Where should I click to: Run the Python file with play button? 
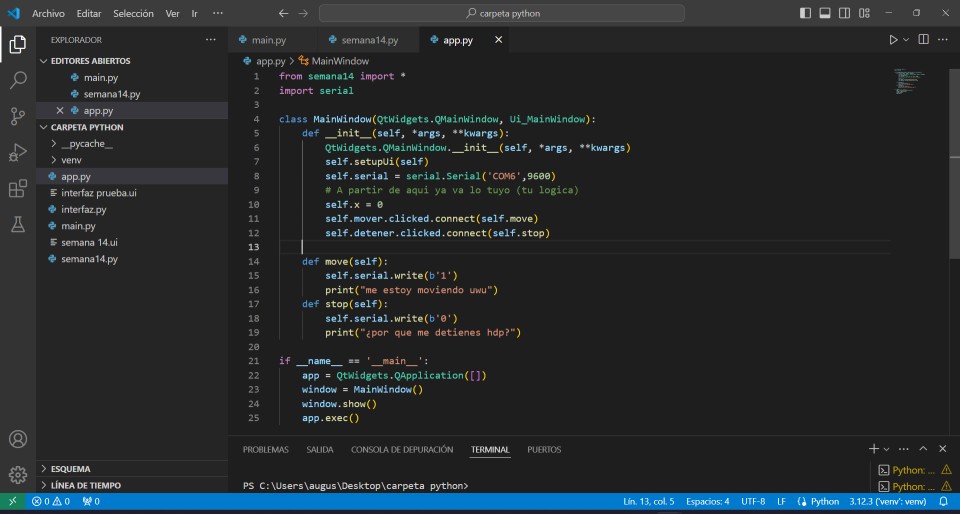click(x=893, y=40)
